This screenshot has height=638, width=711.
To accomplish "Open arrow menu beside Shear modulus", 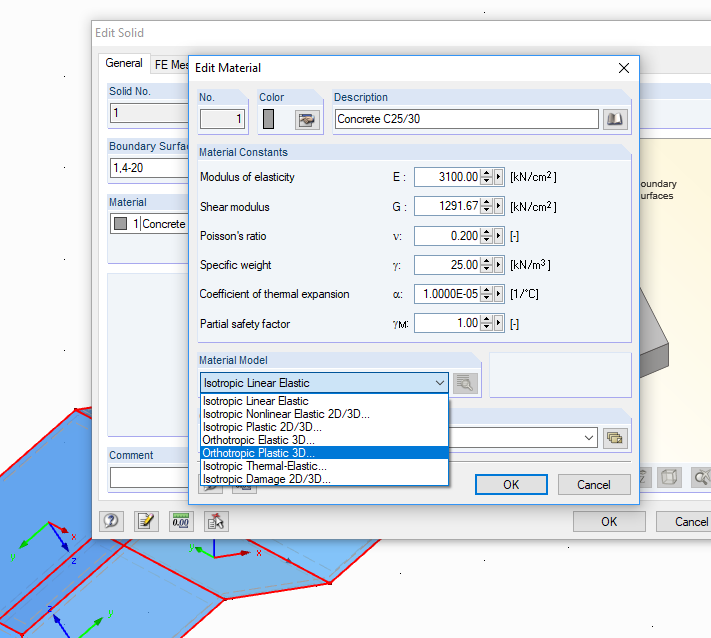I will (x=498, y=207).
